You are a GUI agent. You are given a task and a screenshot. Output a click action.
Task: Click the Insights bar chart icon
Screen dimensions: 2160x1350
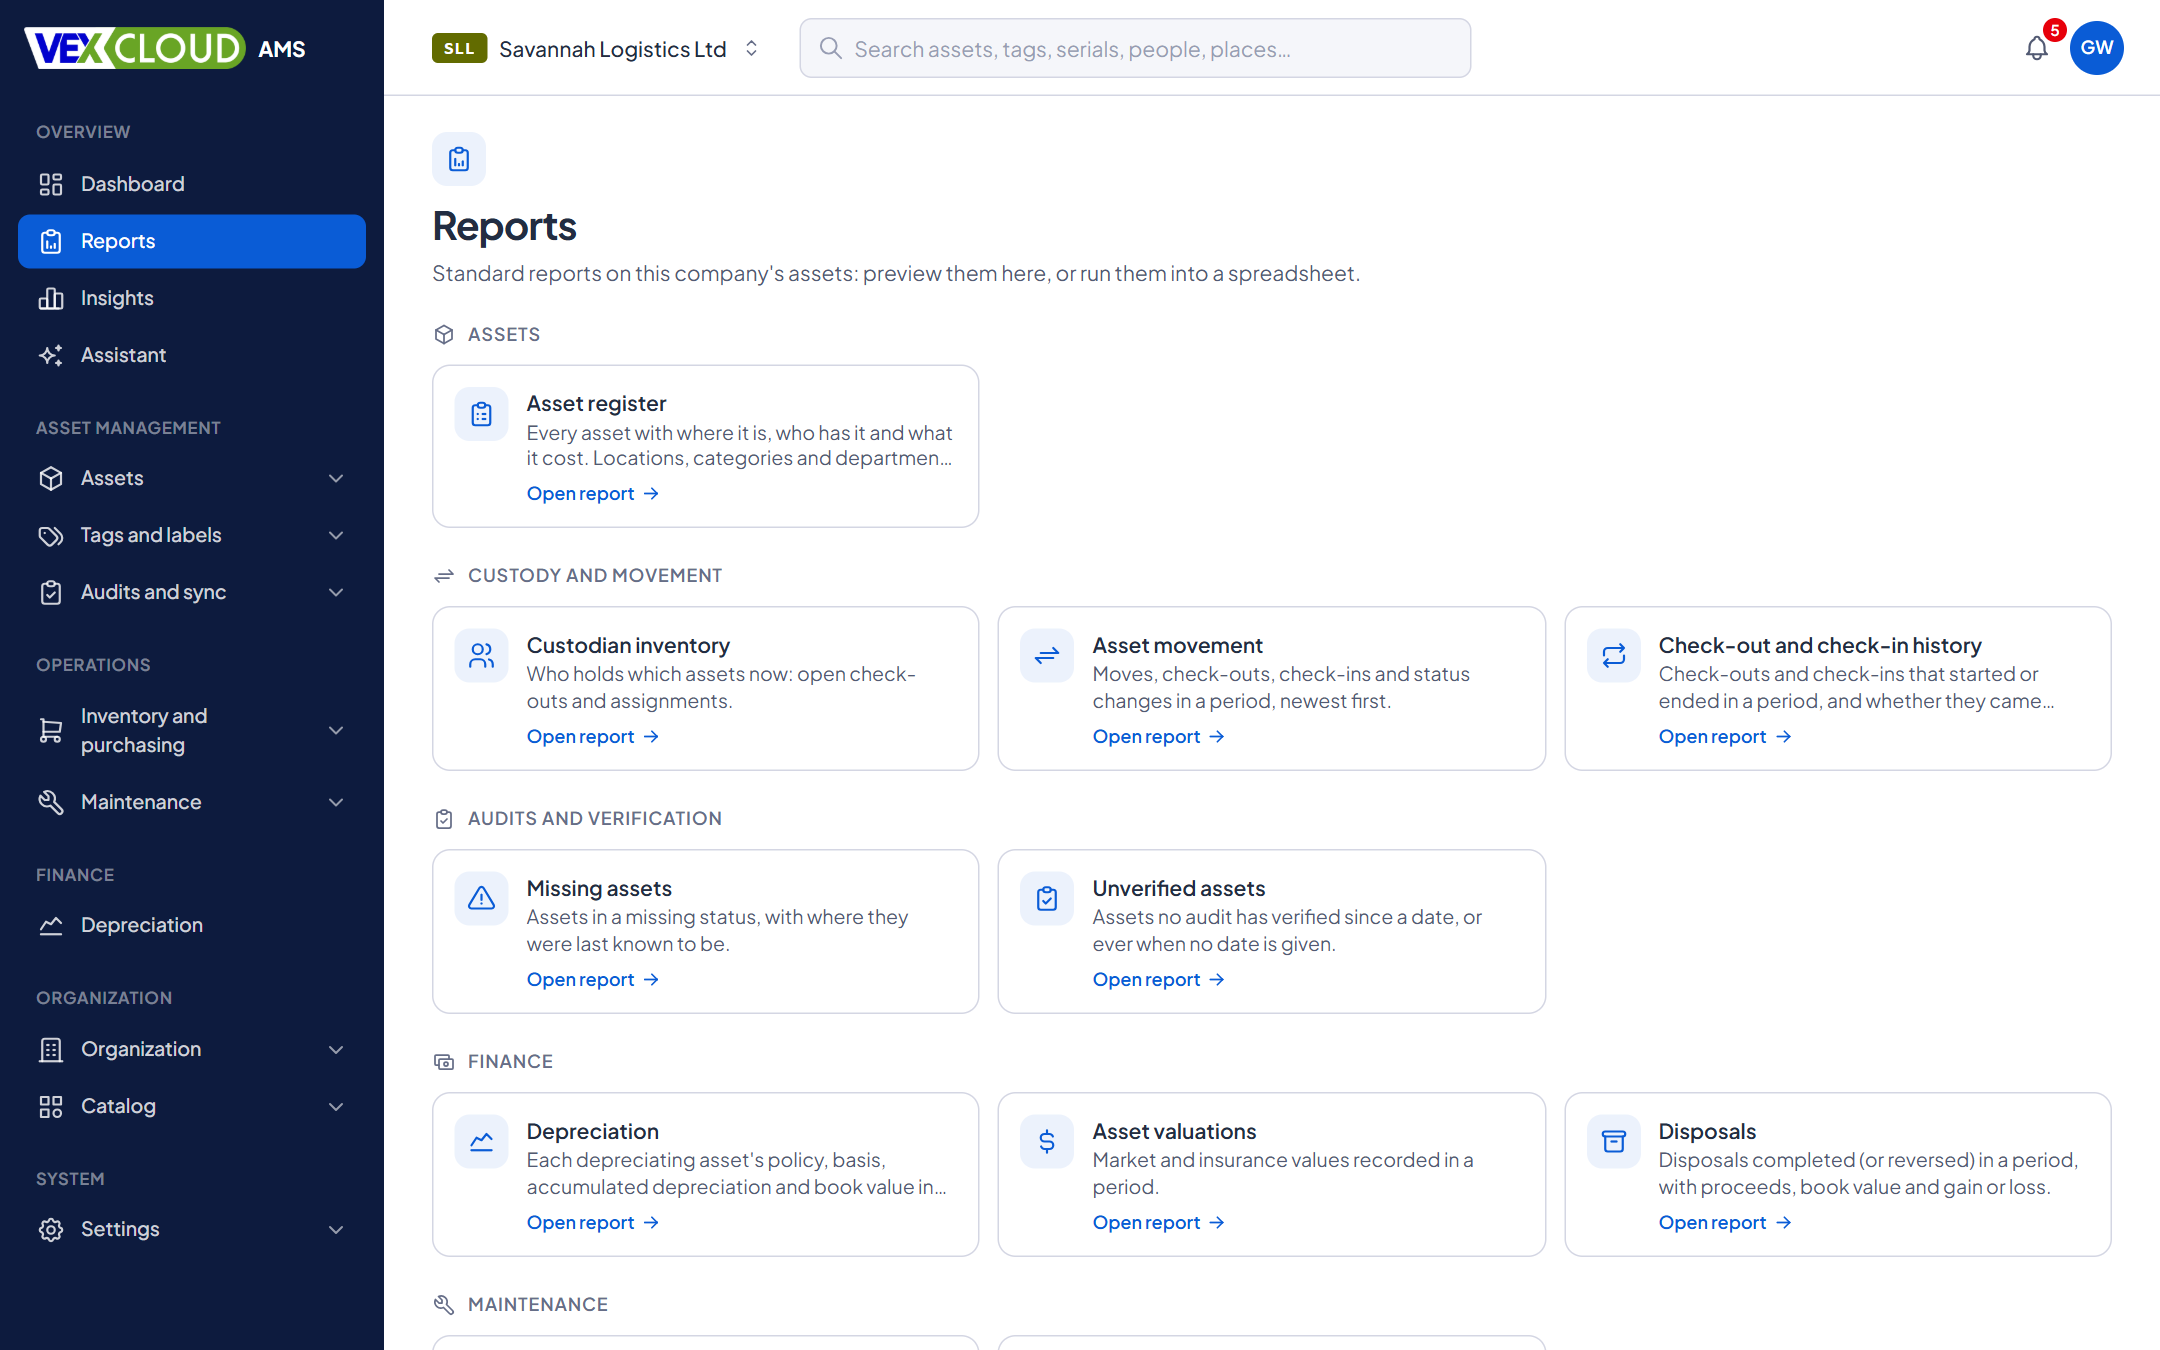pos(51,298)
